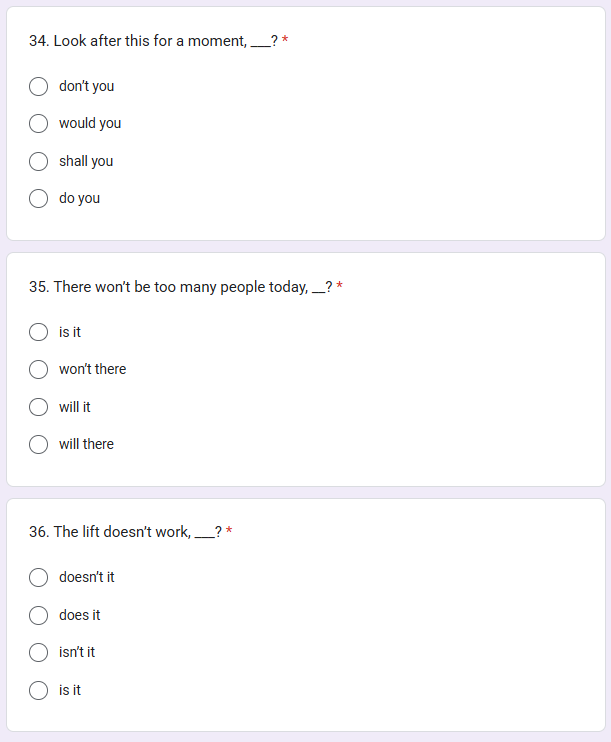Select "is it" under question 35
The width and height of the screenshot is (611, 742).
click(x=38, y=332)
